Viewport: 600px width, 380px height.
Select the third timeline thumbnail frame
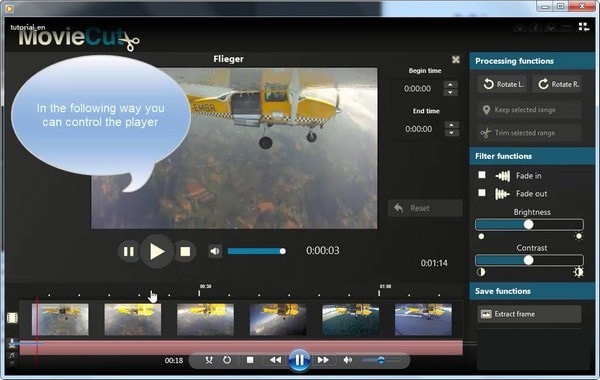coord(205,320)
